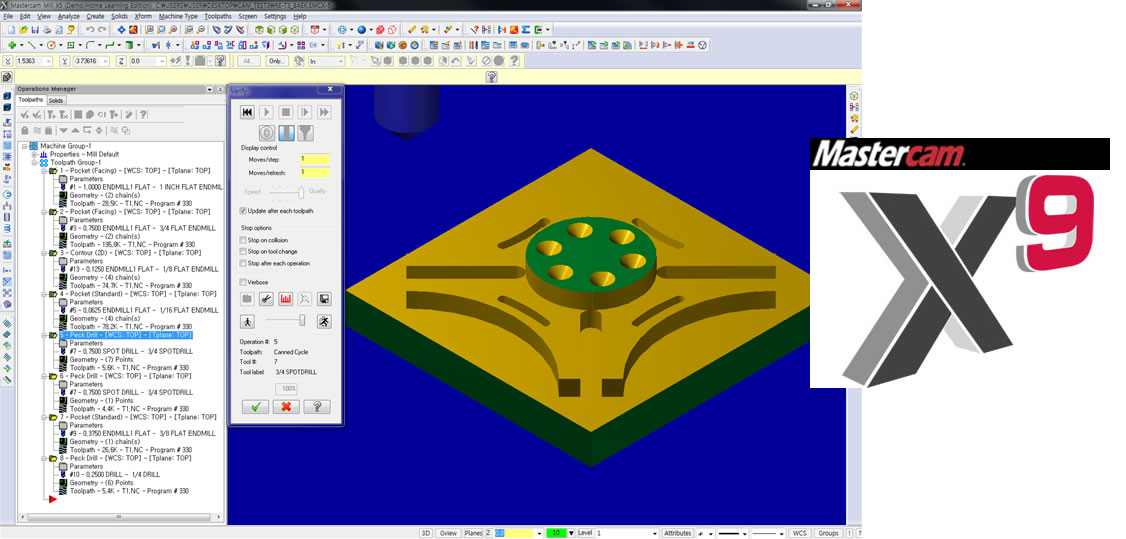Screen dimensions: 1126x539
Task: Click the floppy save stock icon in Verify
Action: pyautogui.click(x=324, y=298)
